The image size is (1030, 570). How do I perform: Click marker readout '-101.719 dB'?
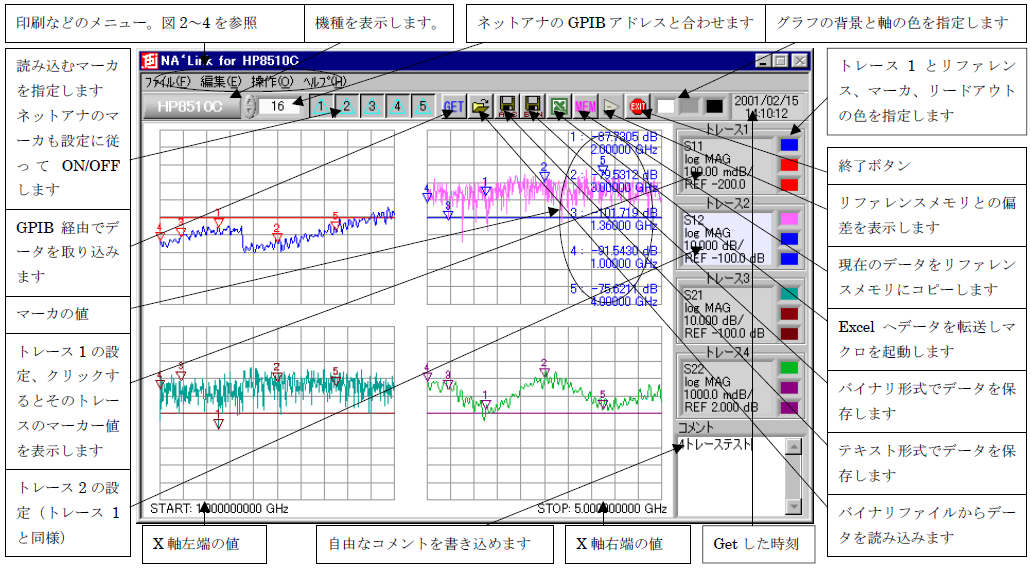625,213
